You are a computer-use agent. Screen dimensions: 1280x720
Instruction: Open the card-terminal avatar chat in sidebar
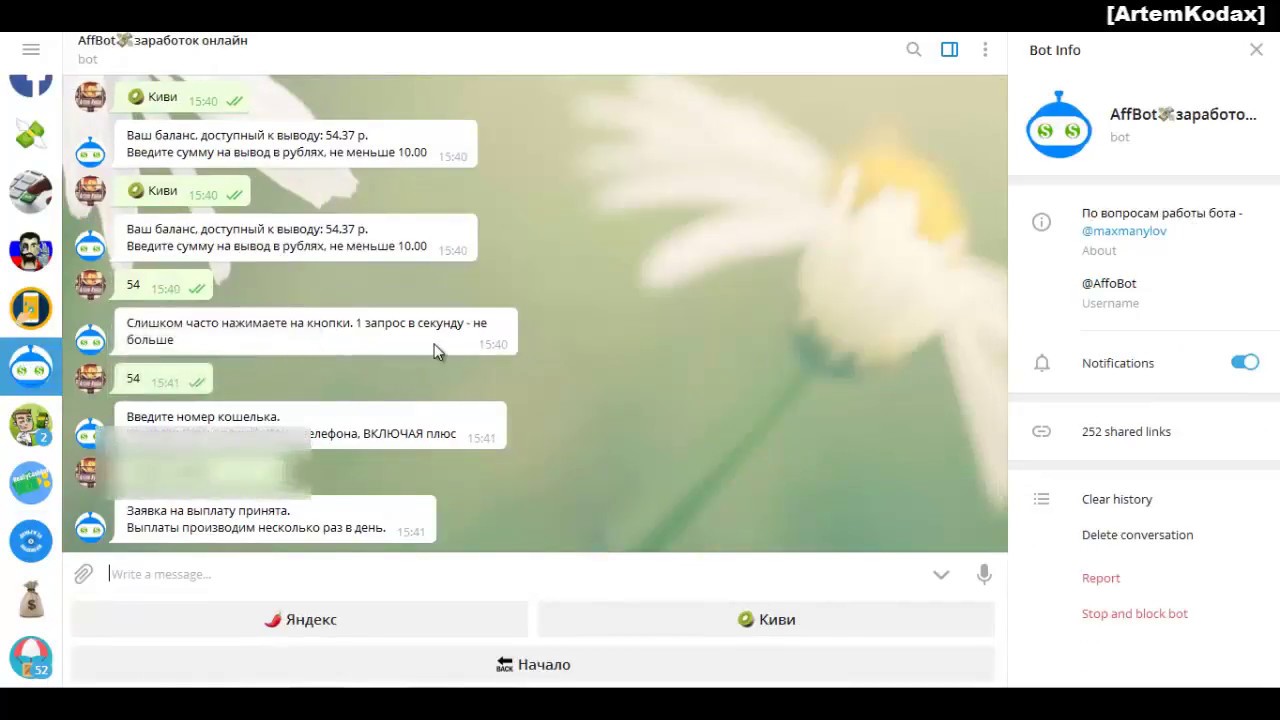coord(31,192)
